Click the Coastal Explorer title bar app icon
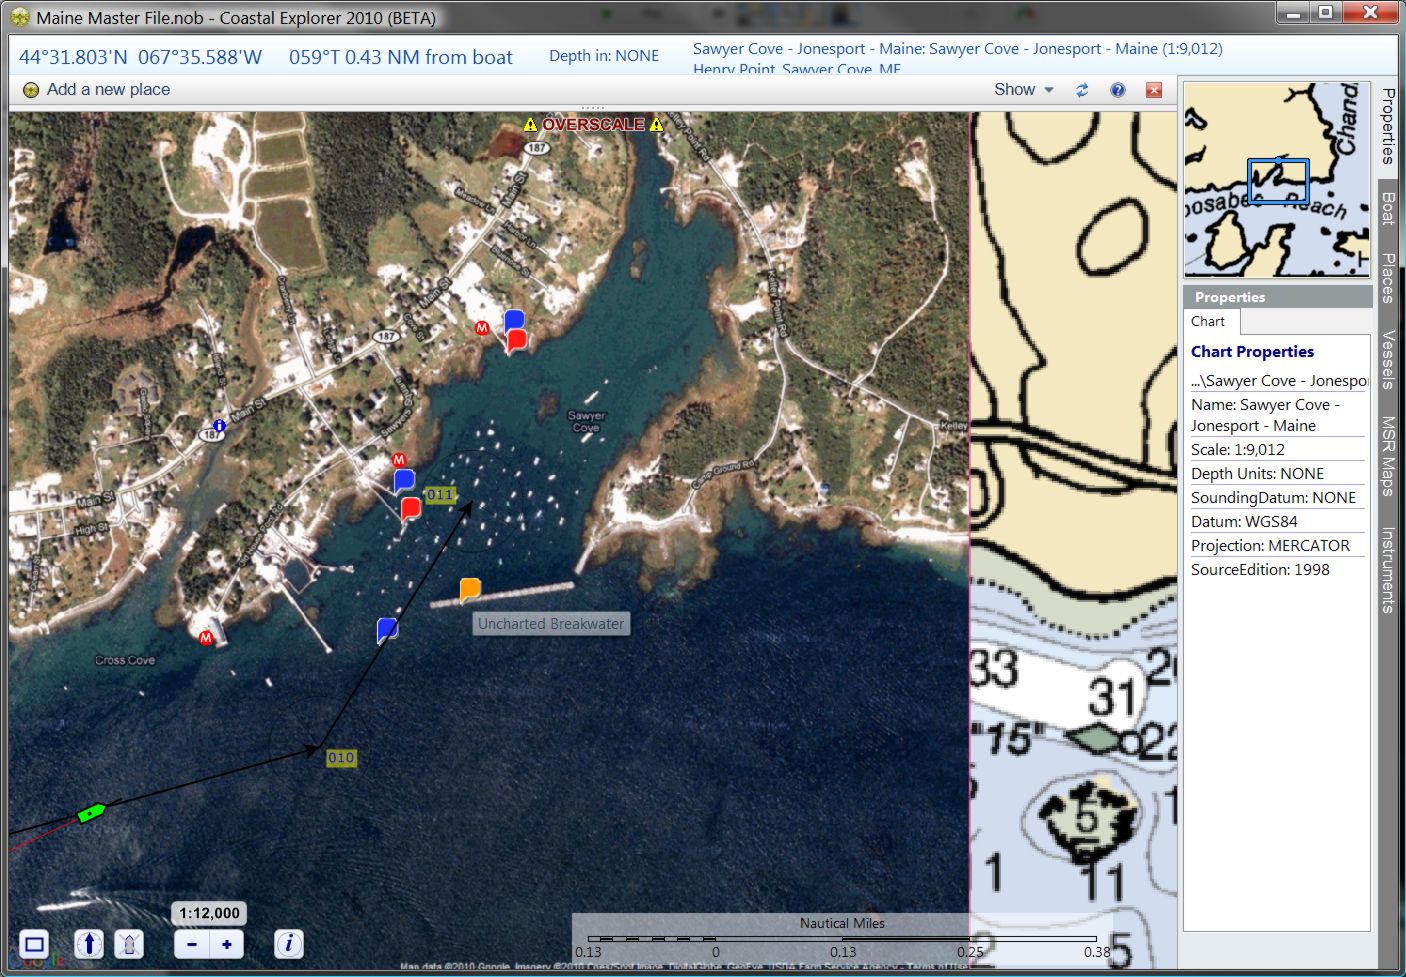The image size is (1406, 977). pos(20,18)
